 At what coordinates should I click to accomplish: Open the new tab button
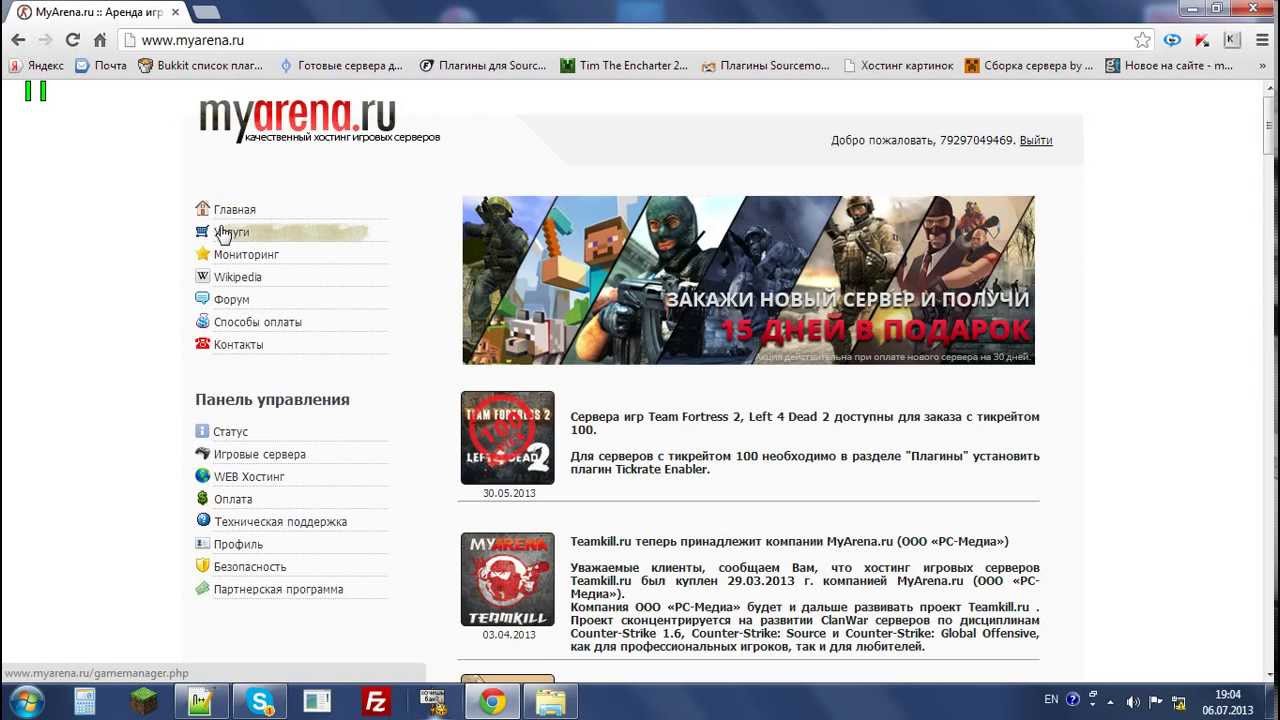pos(206,12)
